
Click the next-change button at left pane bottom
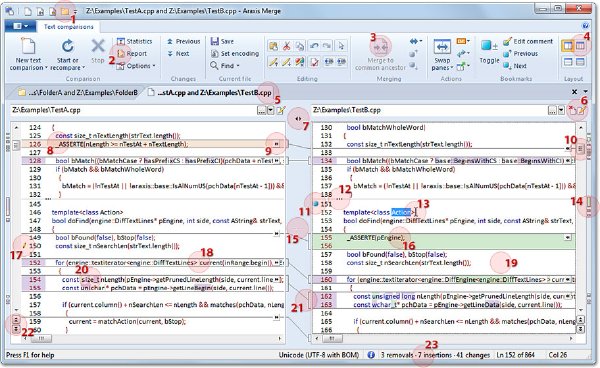pyautogui.click(x=16, y=329)
